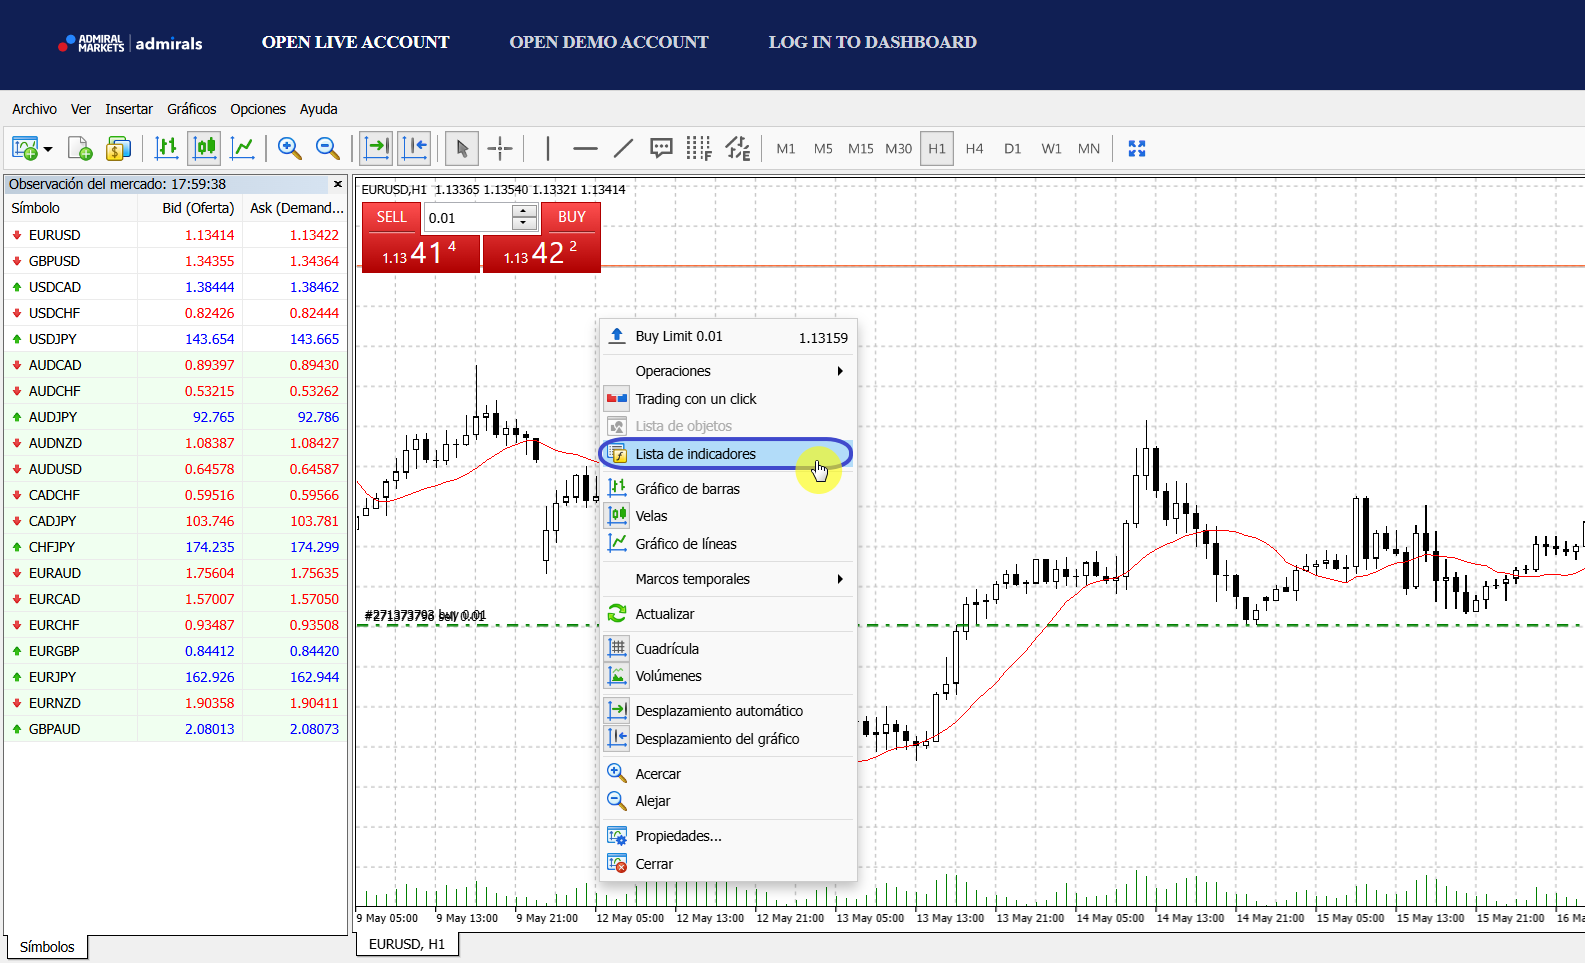
Task: Toggle Desplazamiento automático in context menu
Action: click(x=728, y=711)
